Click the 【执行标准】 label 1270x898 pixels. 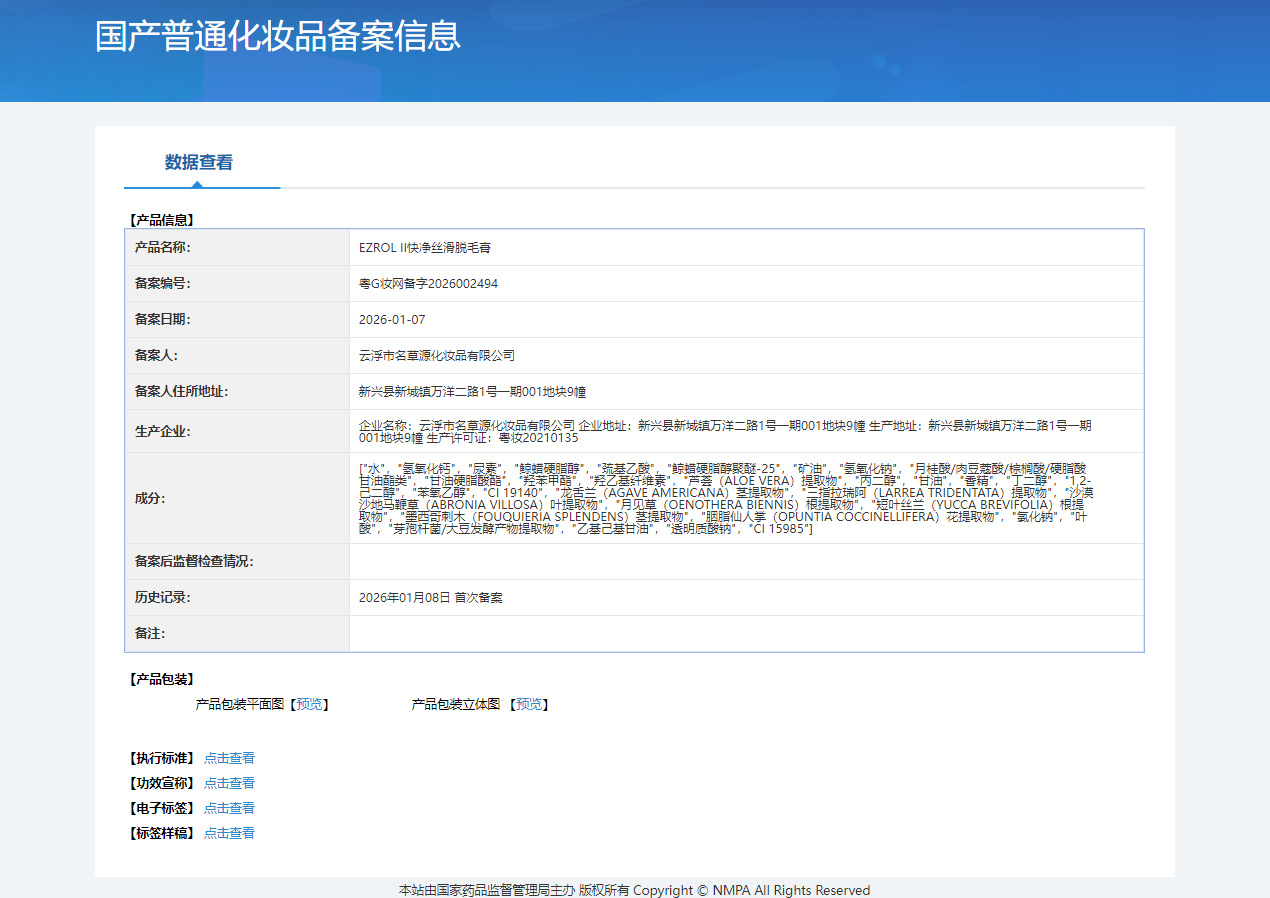pyautogui.click(x=161, y=758)
